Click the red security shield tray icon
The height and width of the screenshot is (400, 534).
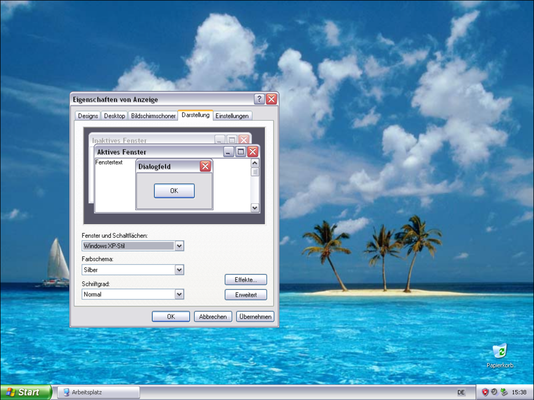pos(485,392)
